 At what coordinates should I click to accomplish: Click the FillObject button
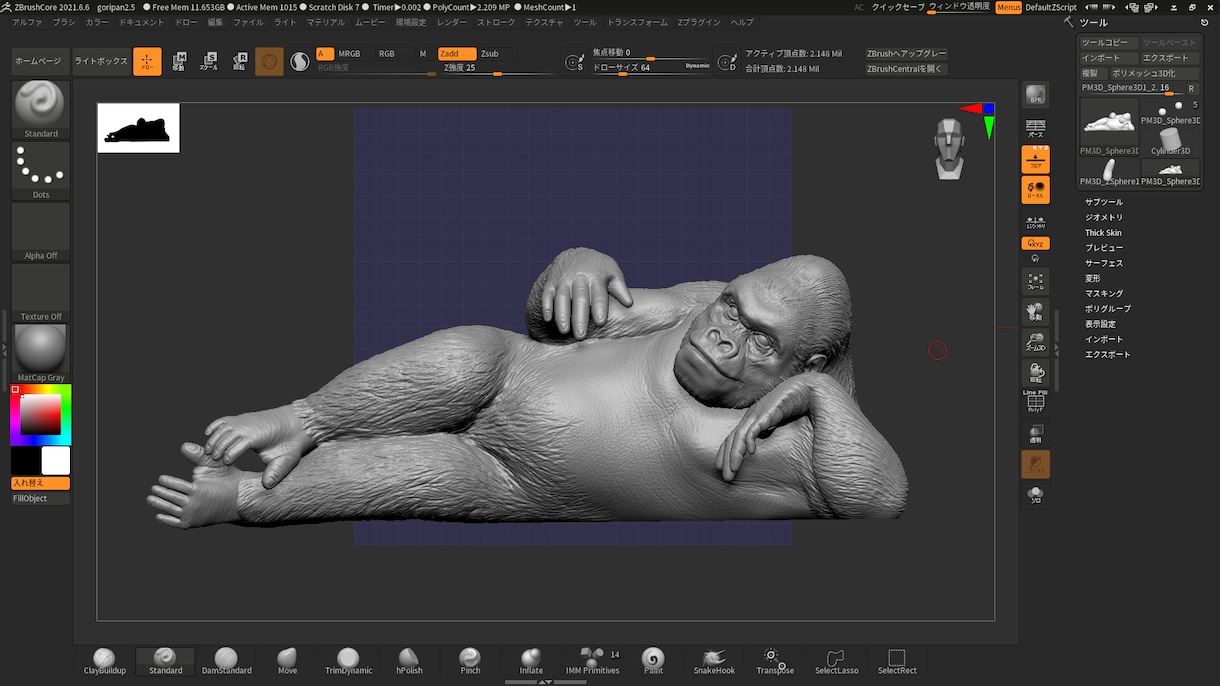pos(40,498)
